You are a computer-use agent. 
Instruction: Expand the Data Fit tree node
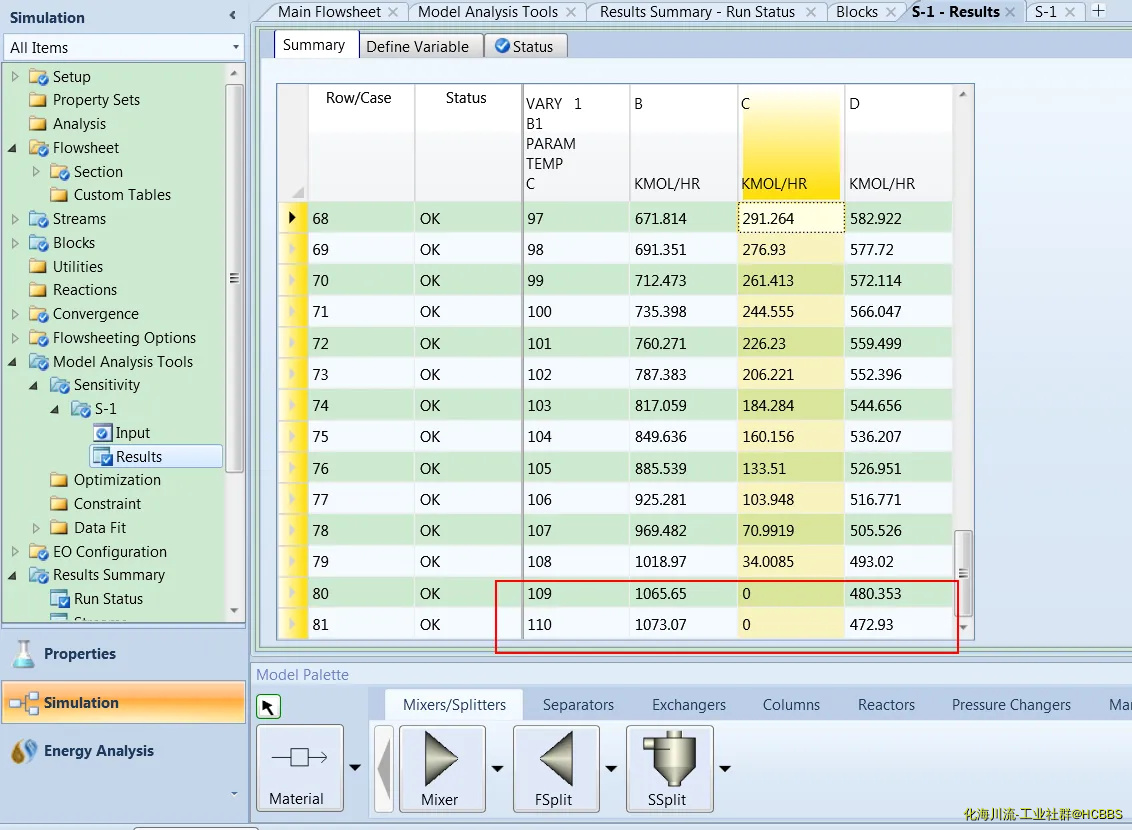36,528
